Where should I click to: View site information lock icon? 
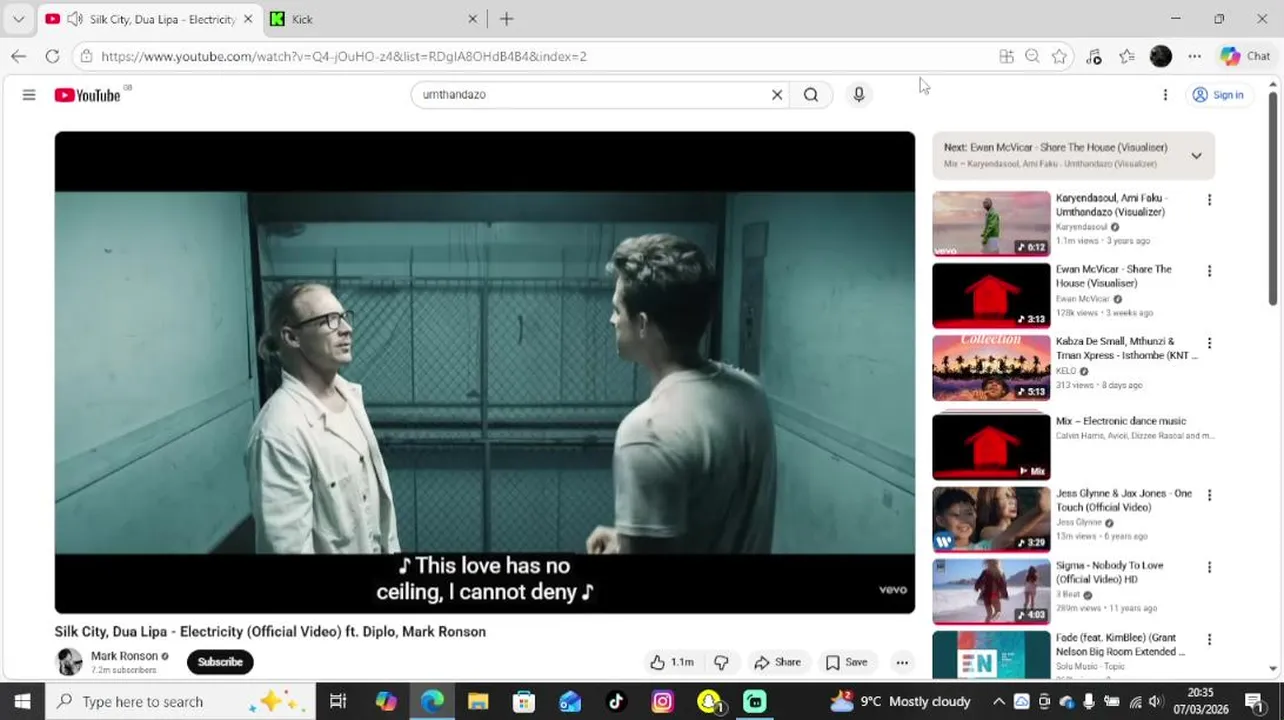(x=87, y=56)
